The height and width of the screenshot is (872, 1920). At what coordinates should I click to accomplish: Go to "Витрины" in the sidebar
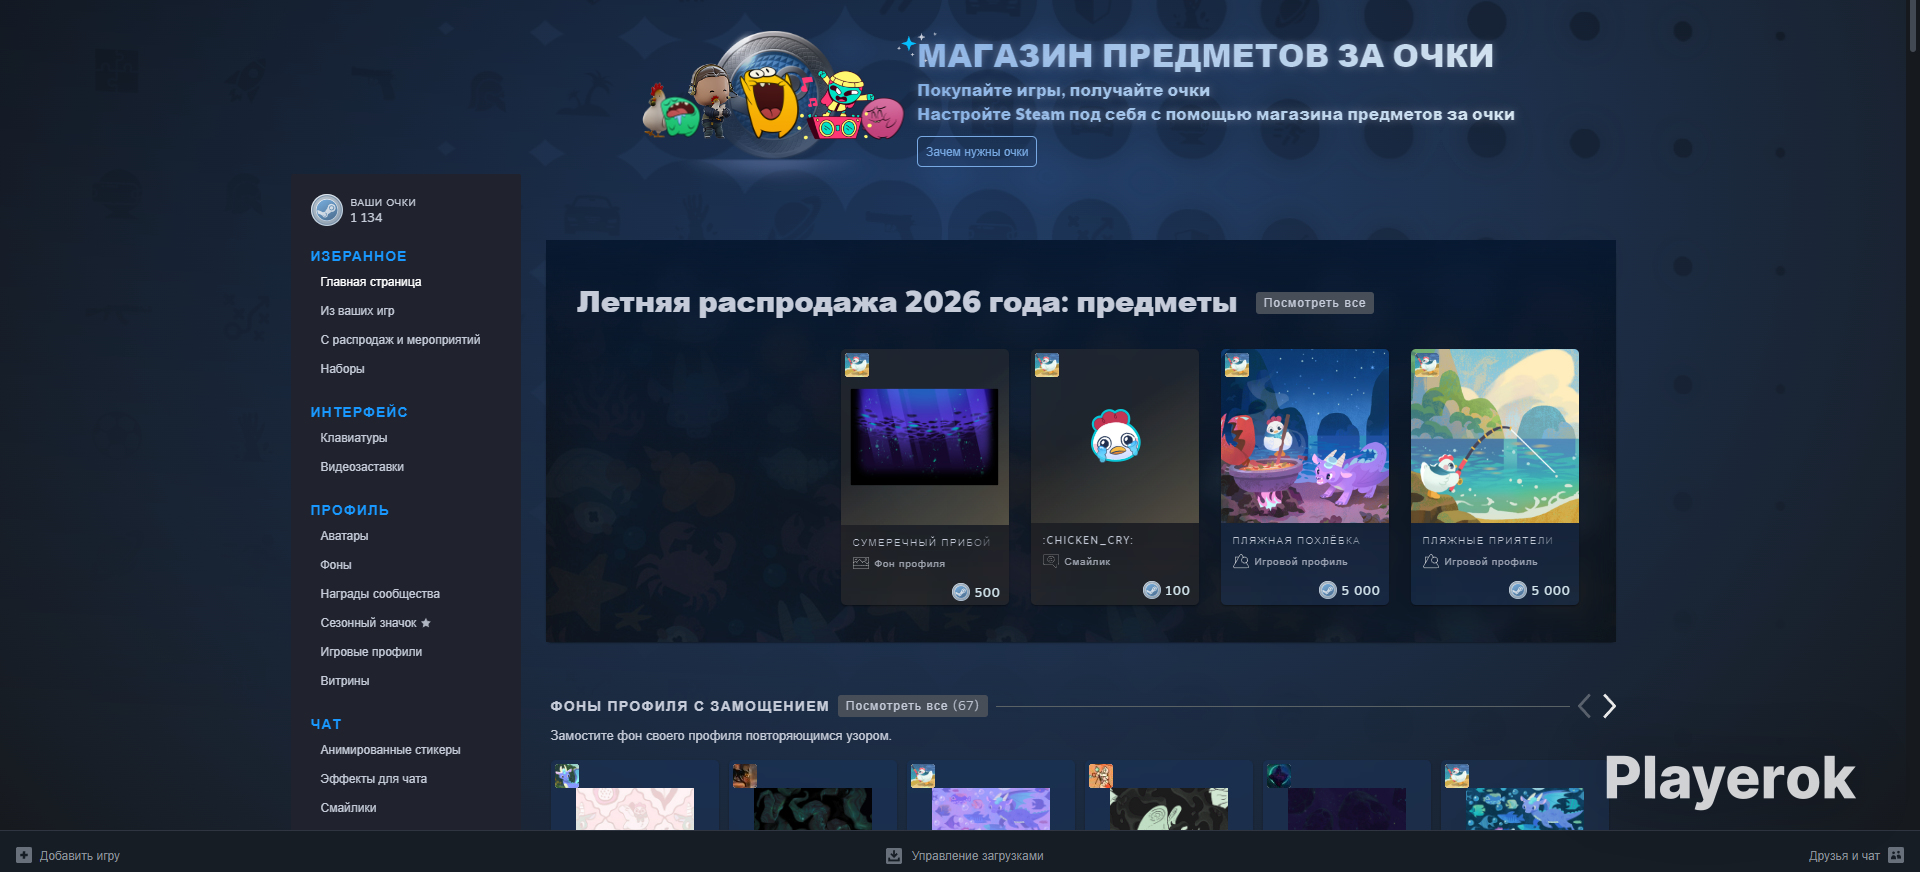[x=345, y=681]
